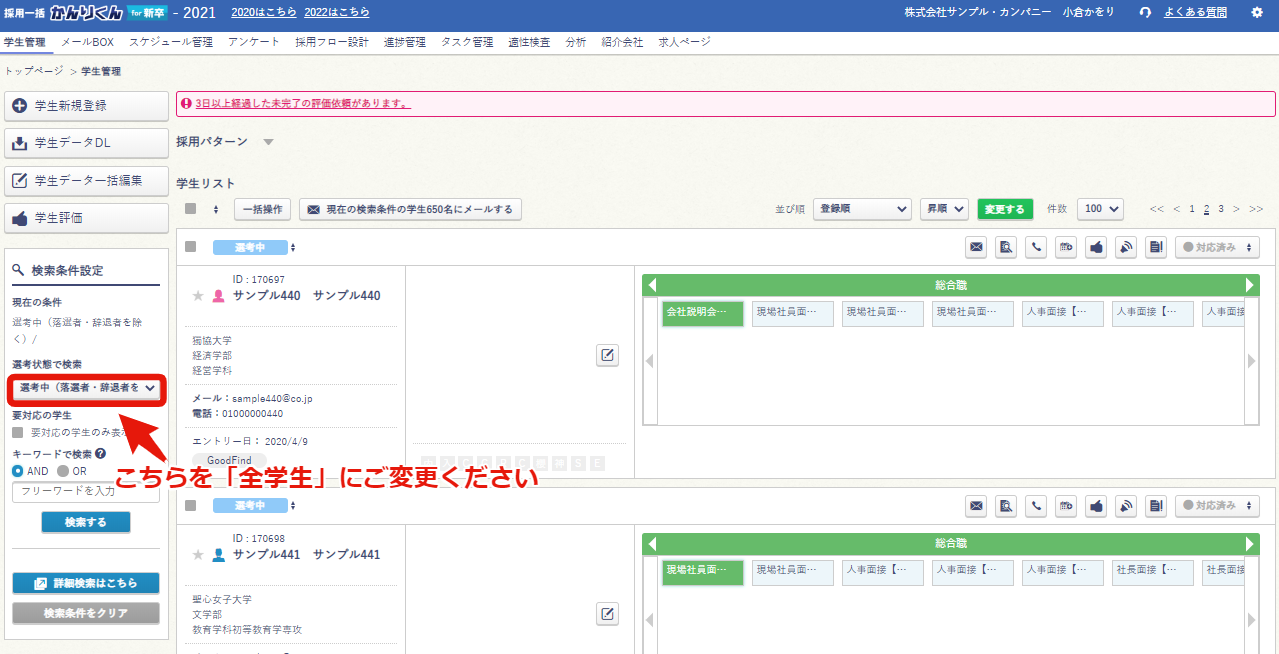Select the OR radio button
This screenshot has width=1279, height=654.
[x=64, y=471]
